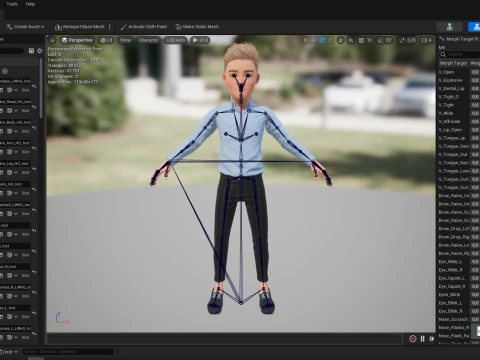Screen dimensions: 480x360
Task: Click the Morph Target Previewer tab
Action: 459,39
